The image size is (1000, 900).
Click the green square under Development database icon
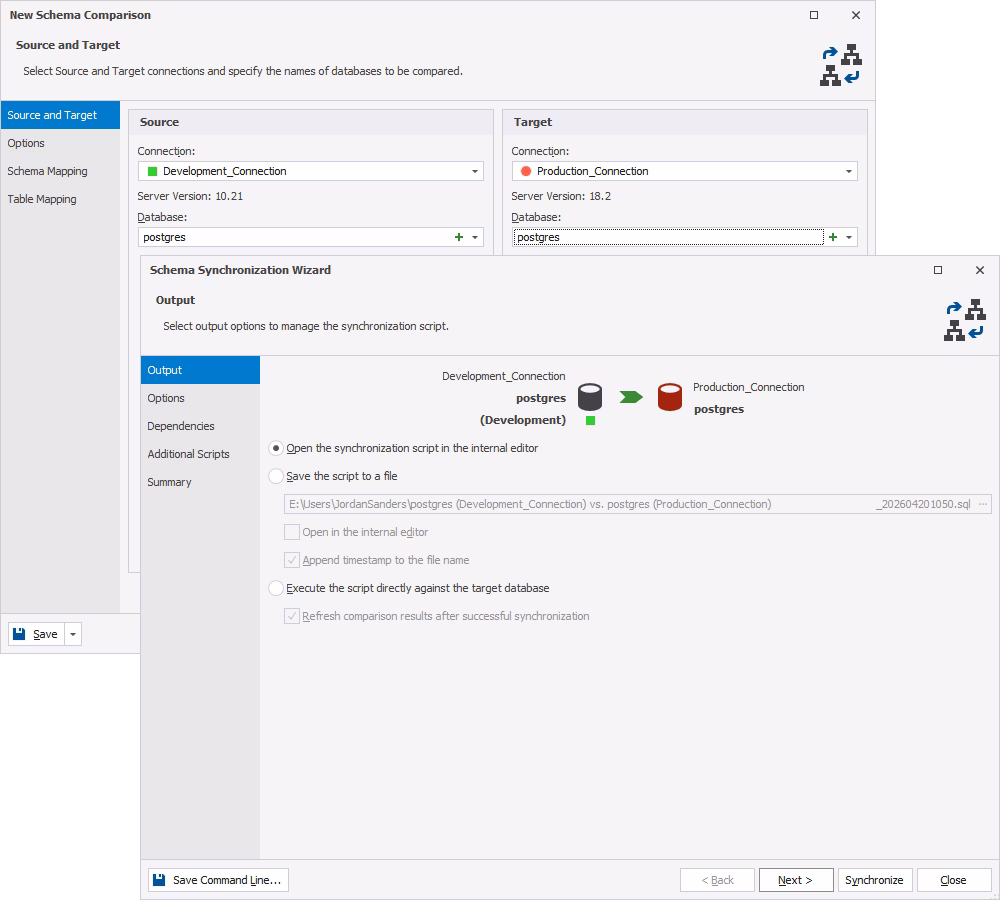591,420
